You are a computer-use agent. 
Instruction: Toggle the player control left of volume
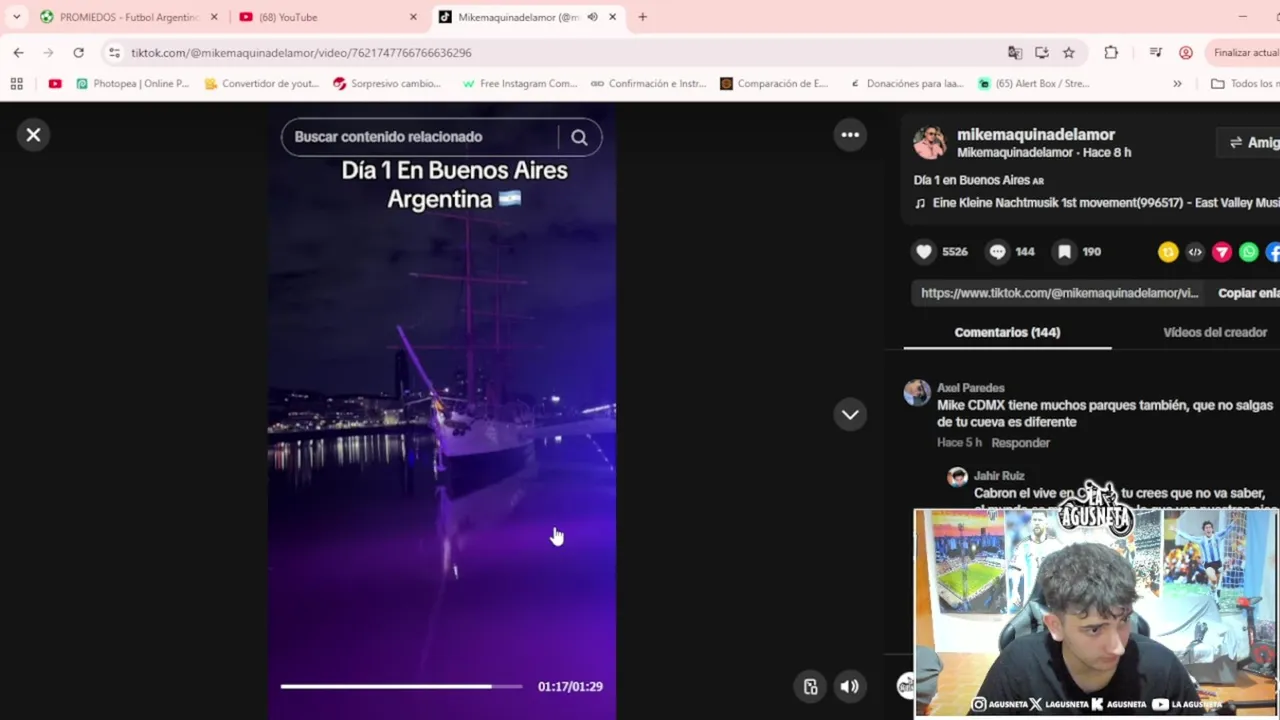[x=811, y=686]
